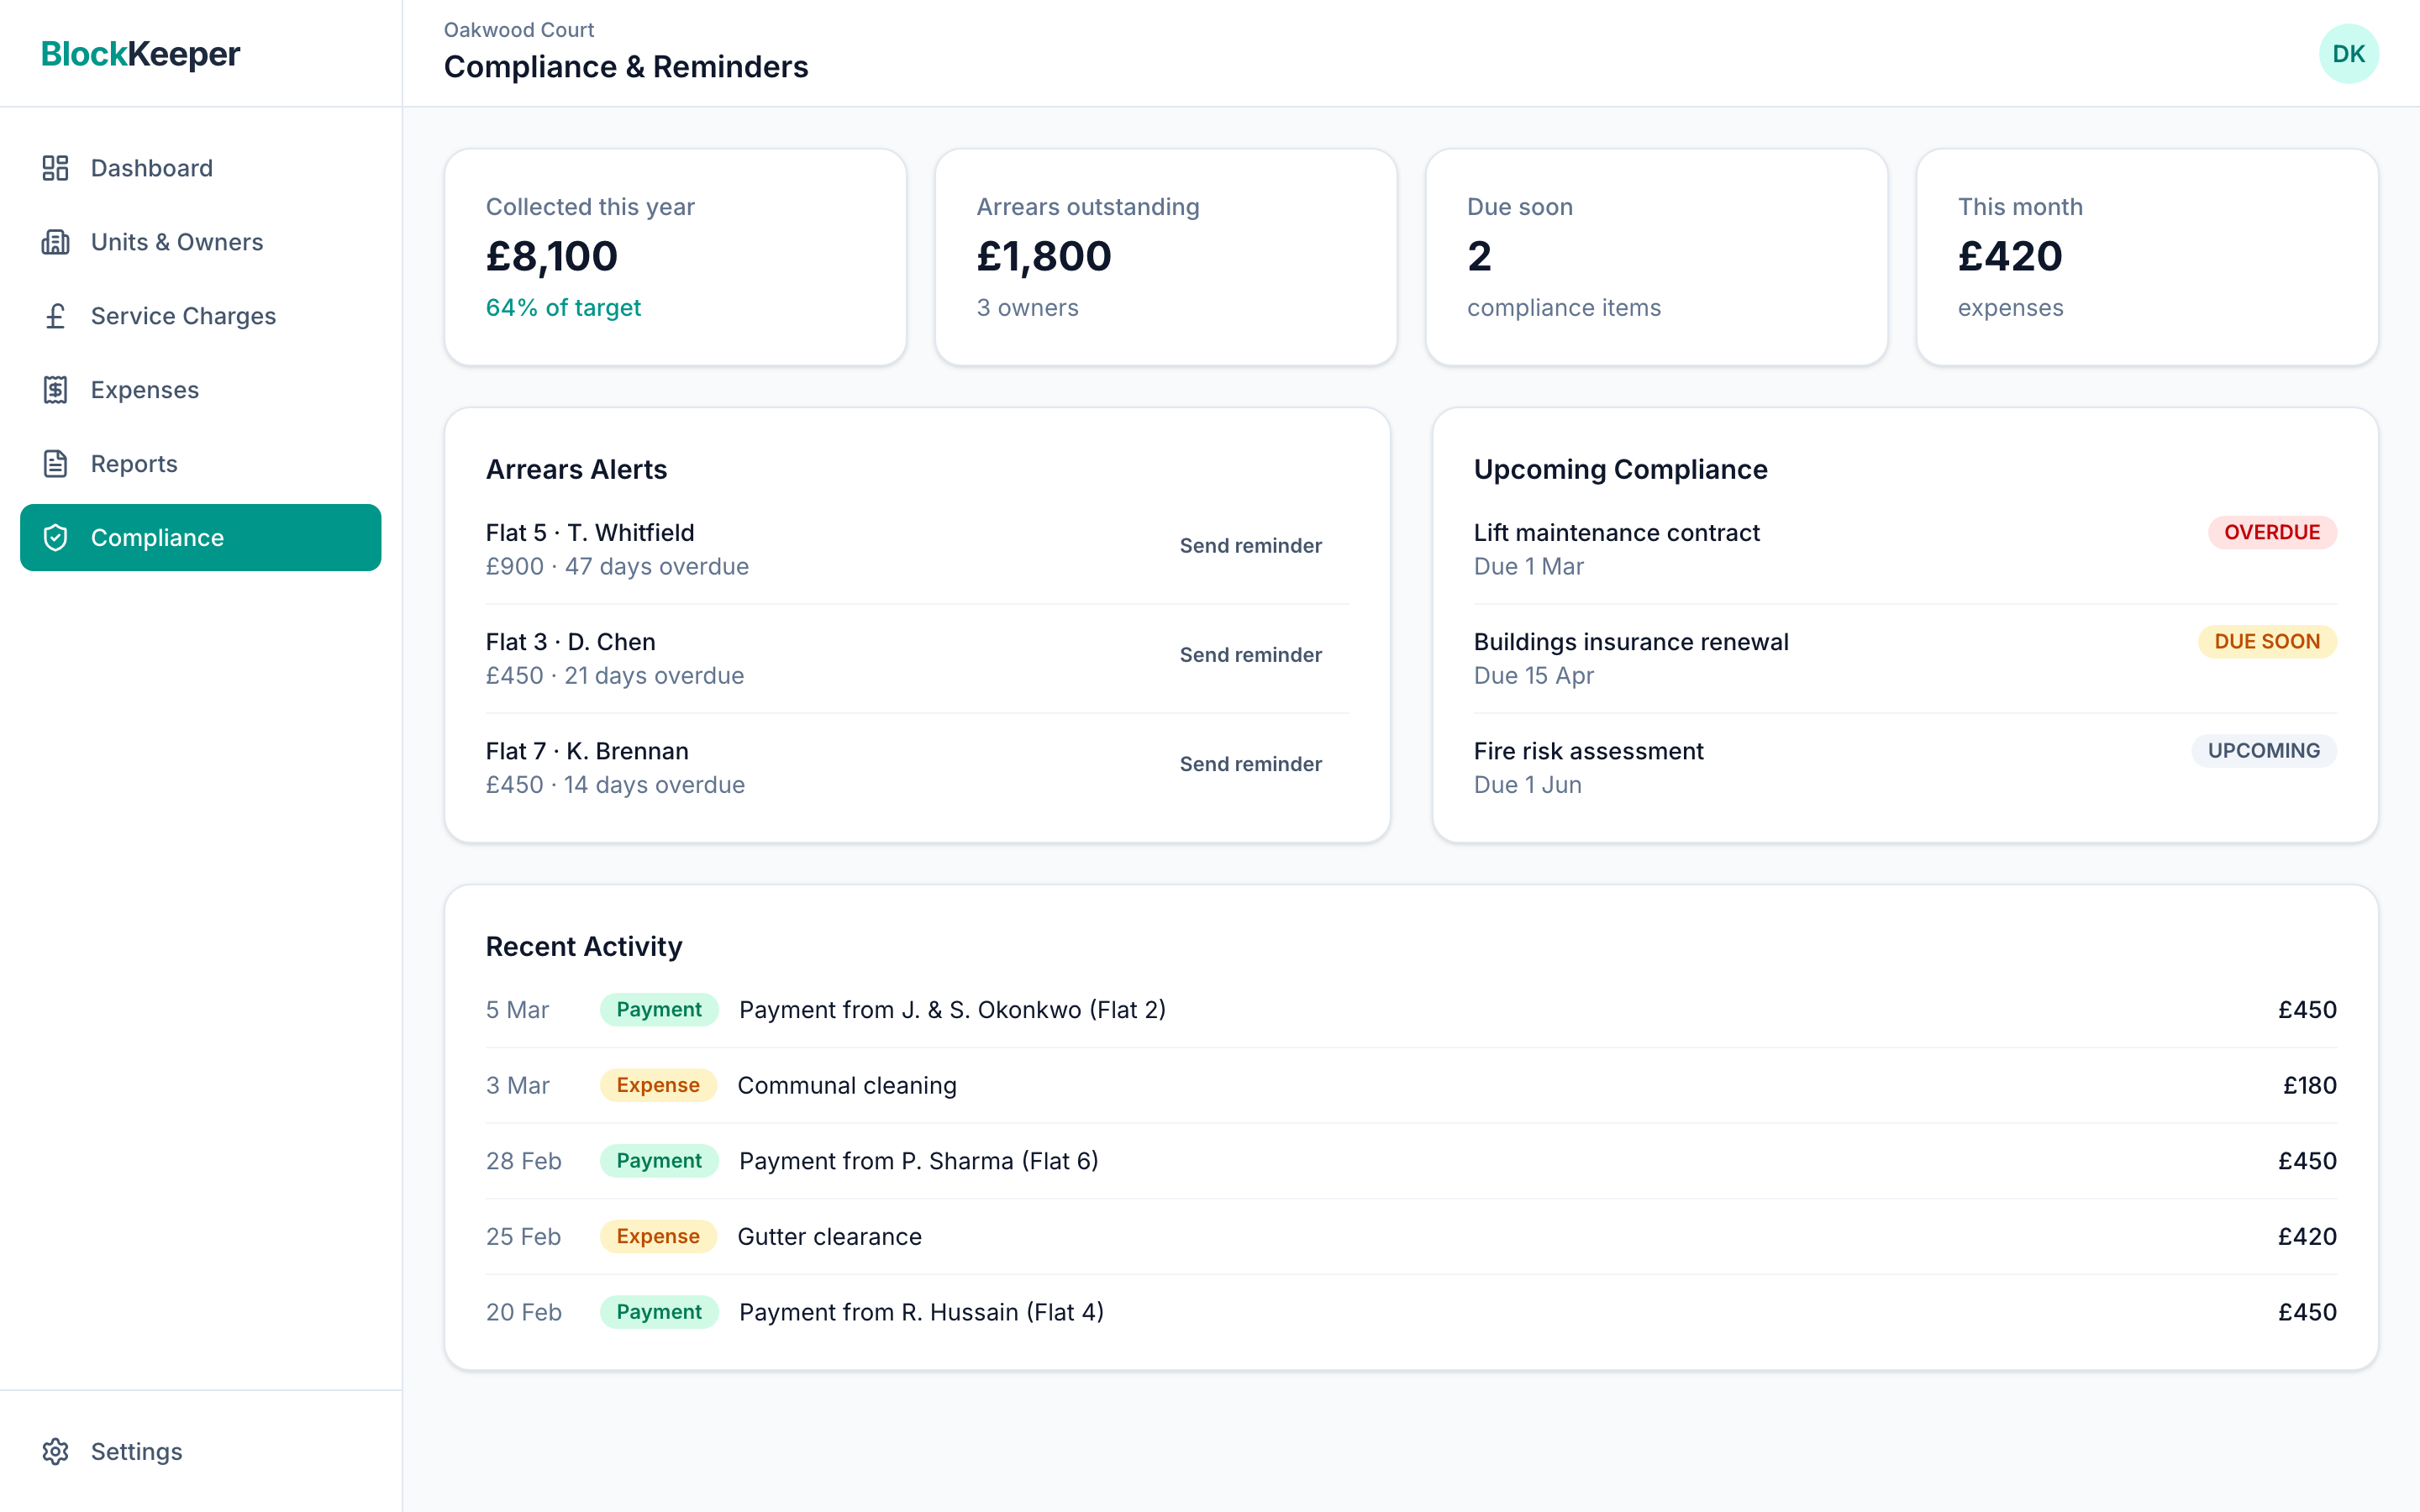Screen dimensions: 2420x1512
Task: Click the Expense tag on Gutter clearance
Action: coord(658,1236)
